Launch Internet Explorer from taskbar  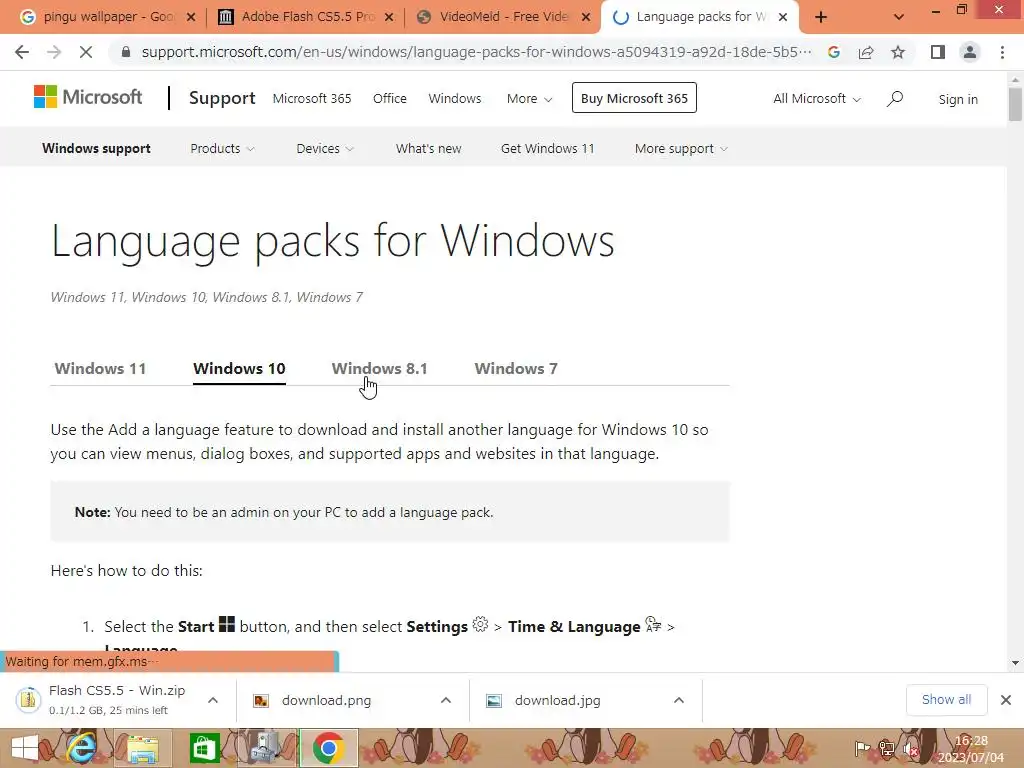[81, 748]
